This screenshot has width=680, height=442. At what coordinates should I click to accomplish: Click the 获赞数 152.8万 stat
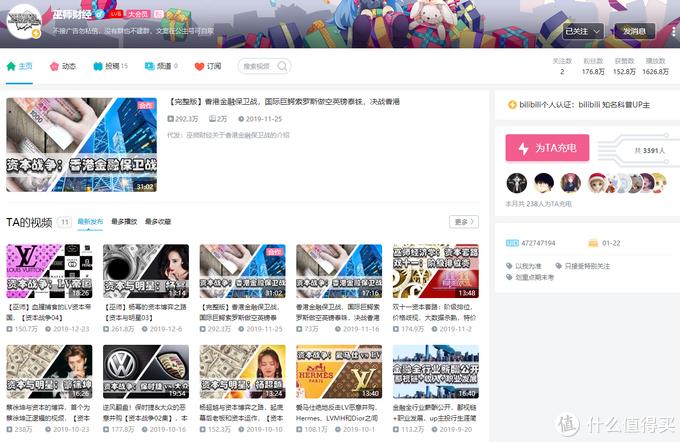624,66
